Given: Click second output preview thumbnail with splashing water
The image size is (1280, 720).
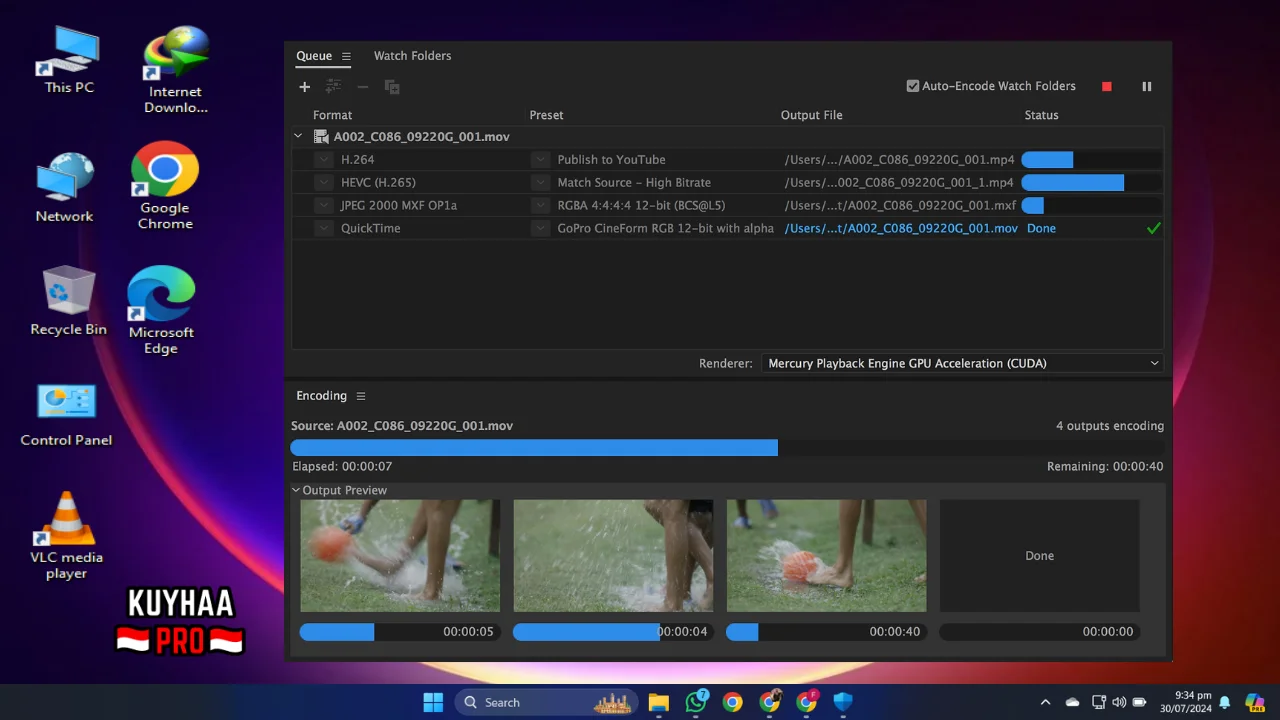Looking at the screenshot, I should point(613,556).
